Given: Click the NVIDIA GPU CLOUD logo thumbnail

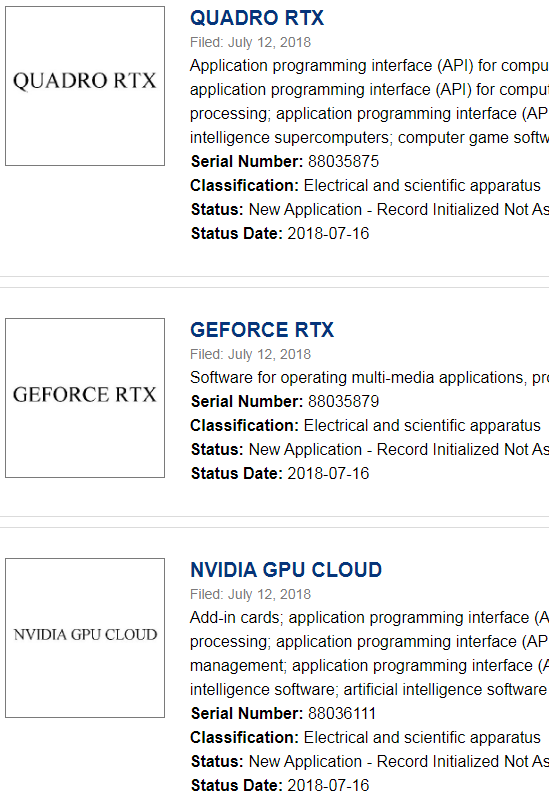Looking at the screenshot, I should (85, 638).
